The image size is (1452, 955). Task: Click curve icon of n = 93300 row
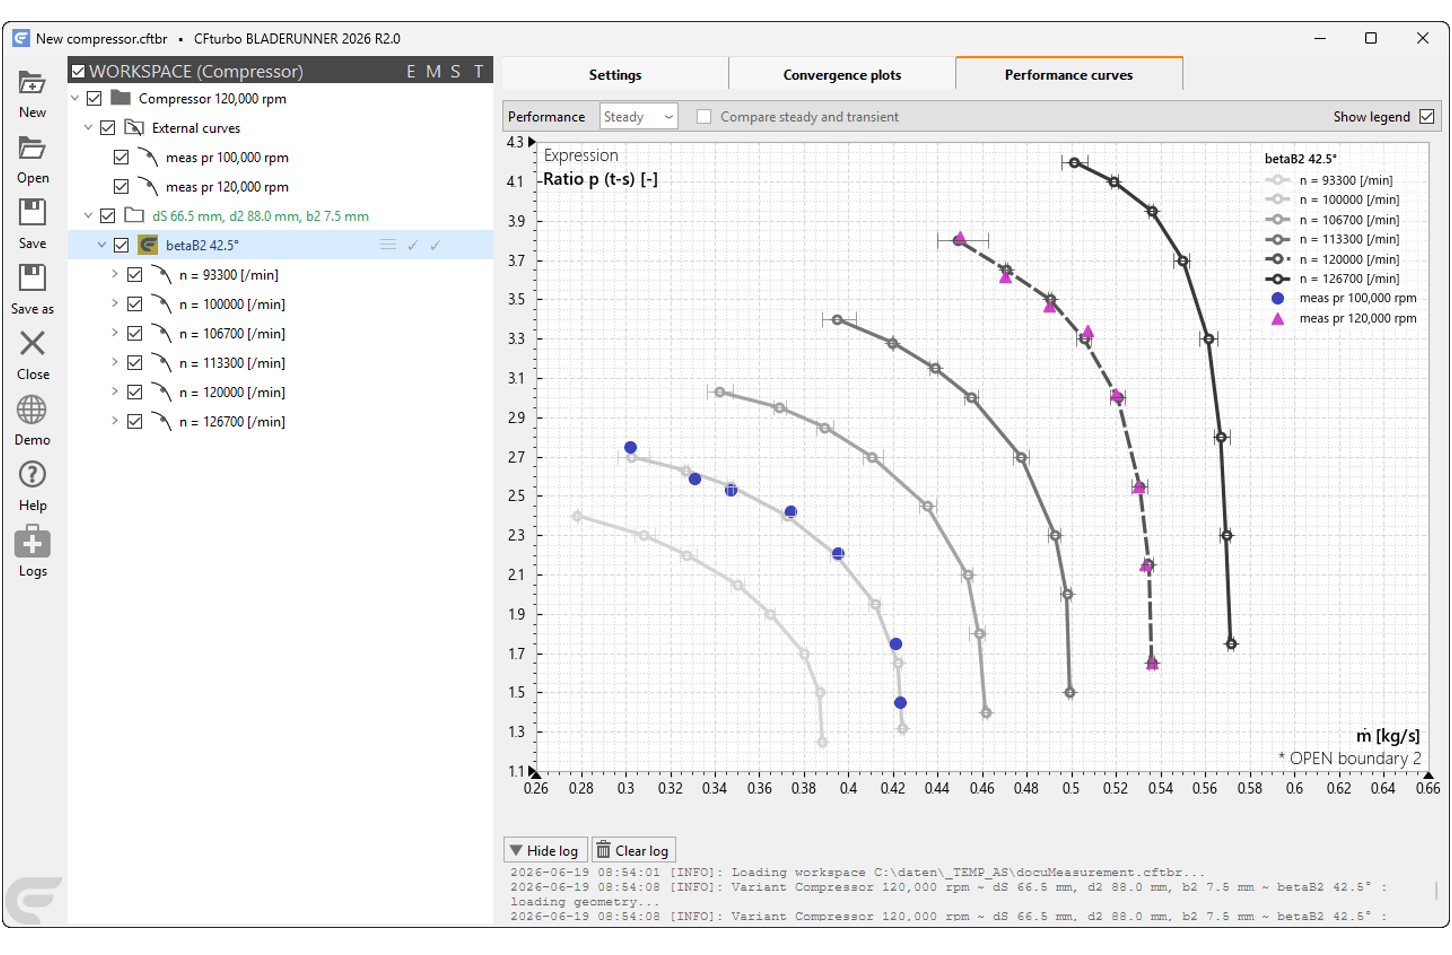pyautogui.click(x=161, y=274)
